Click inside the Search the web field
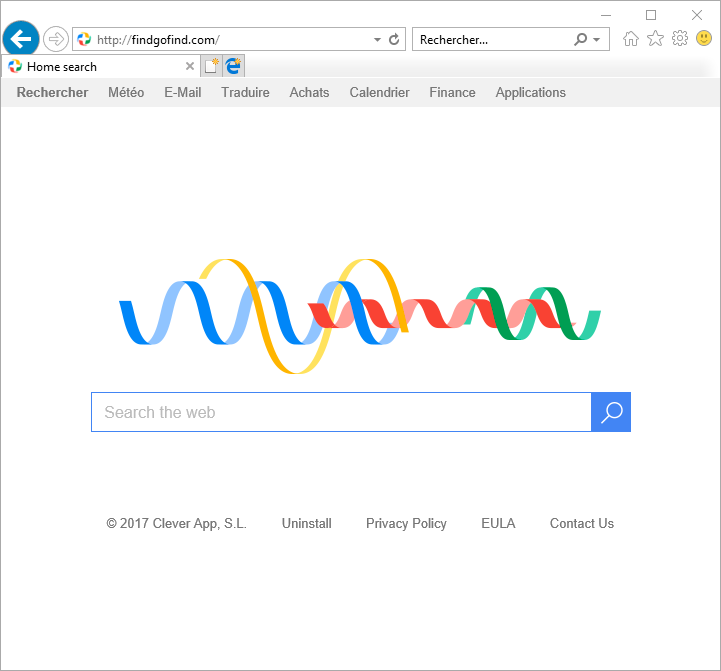The image size is (721, 671). tap(340, 412)
